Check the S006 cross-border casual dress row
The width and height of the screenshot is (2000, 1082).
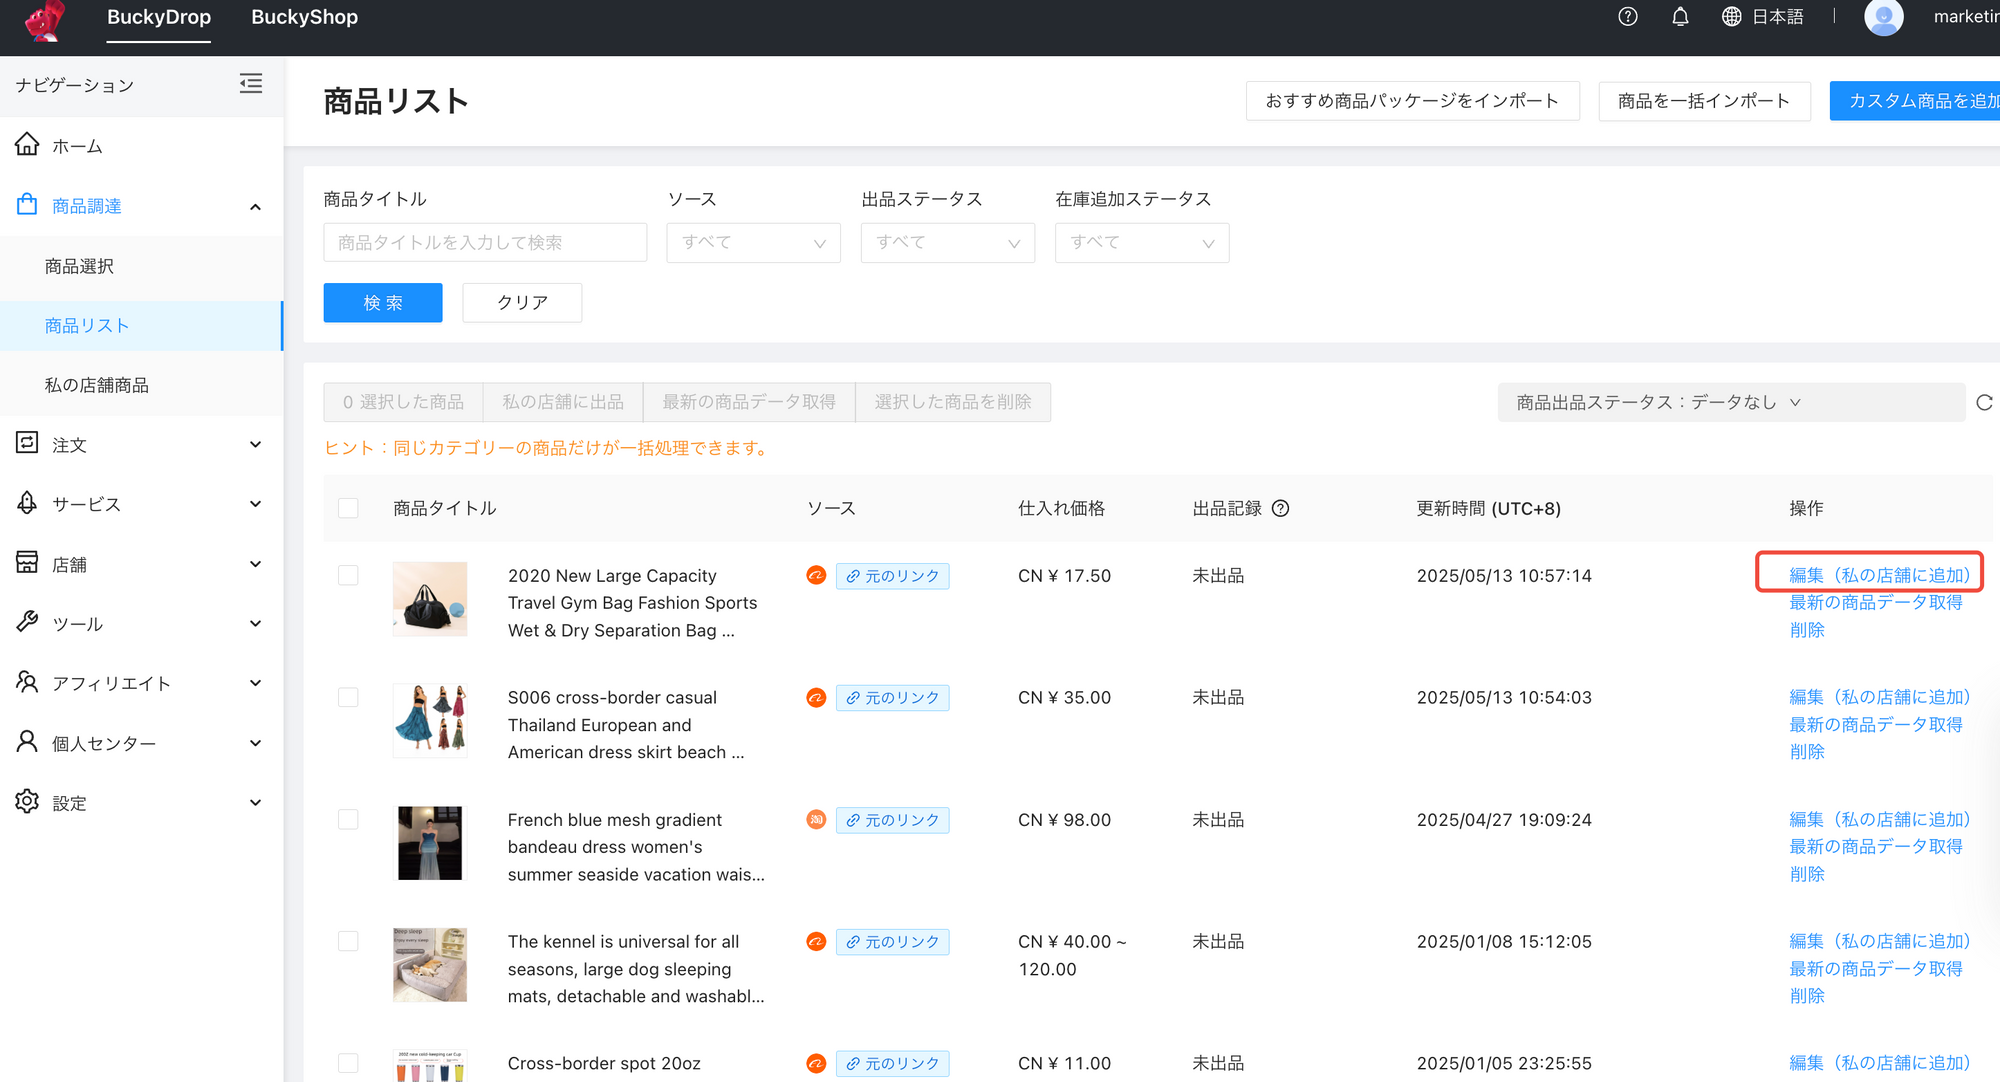(x=348, y=697)
